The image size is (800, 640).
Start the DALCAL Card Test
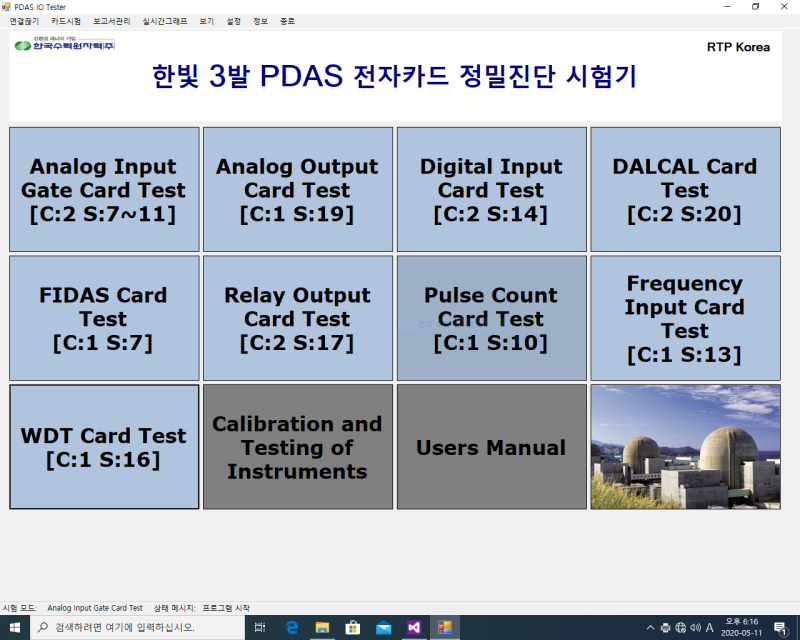(x=684, y=189)
